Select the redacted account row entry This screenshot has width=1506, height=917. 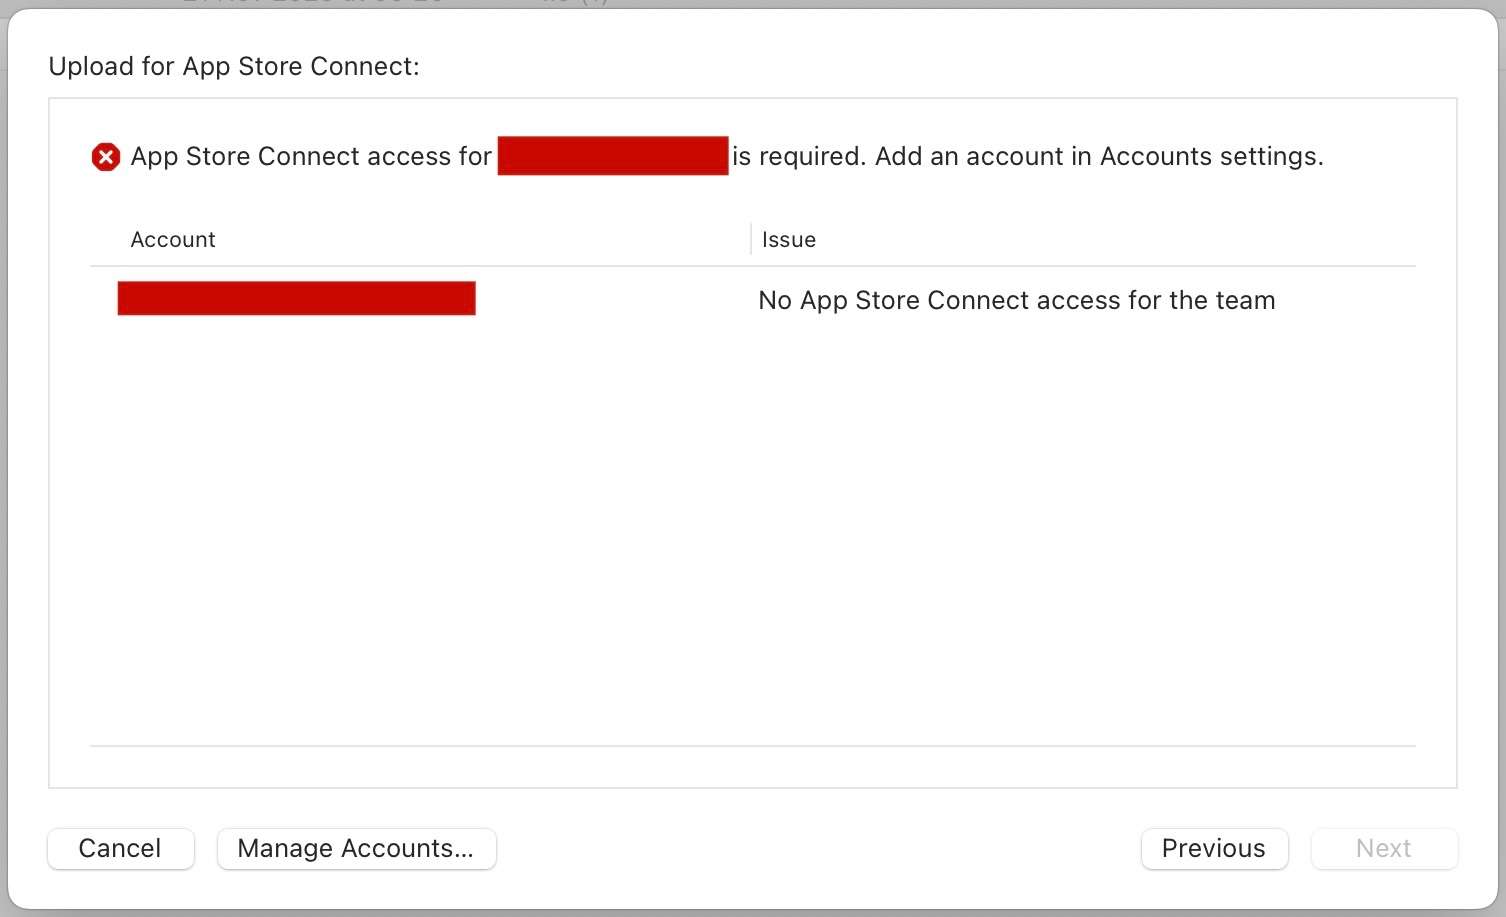296,299
